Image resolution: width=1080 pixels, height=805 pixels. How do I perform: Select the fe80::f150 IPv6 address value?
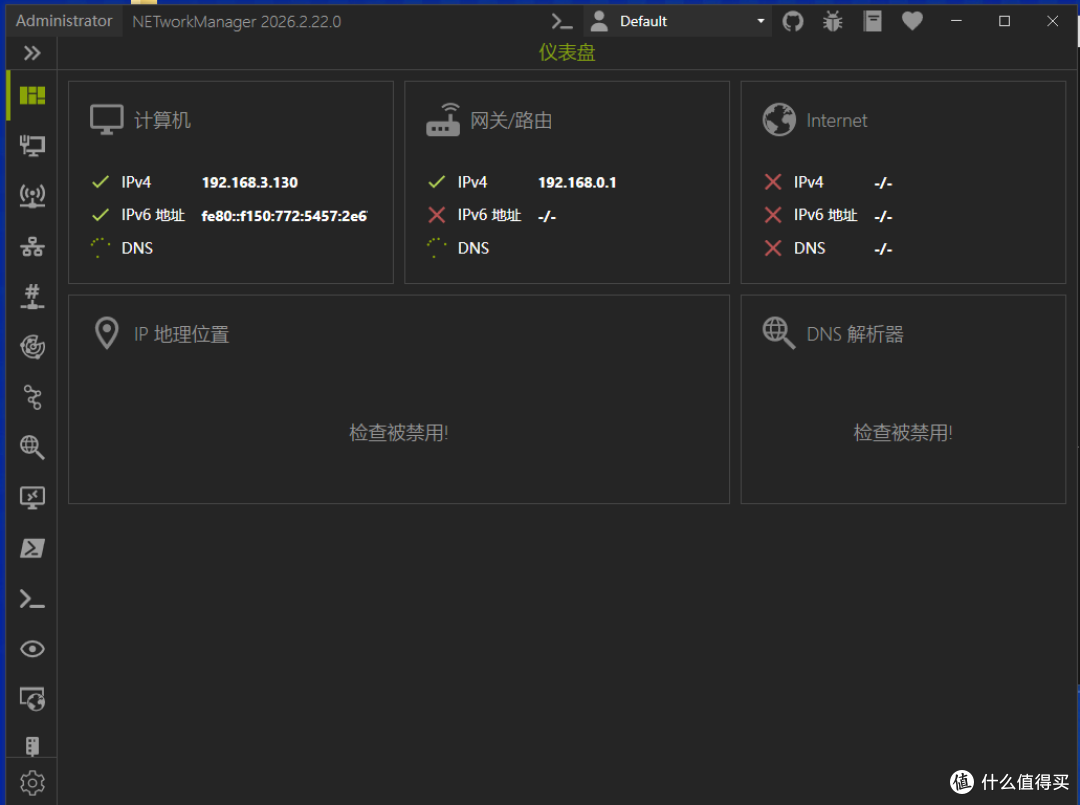284,216
